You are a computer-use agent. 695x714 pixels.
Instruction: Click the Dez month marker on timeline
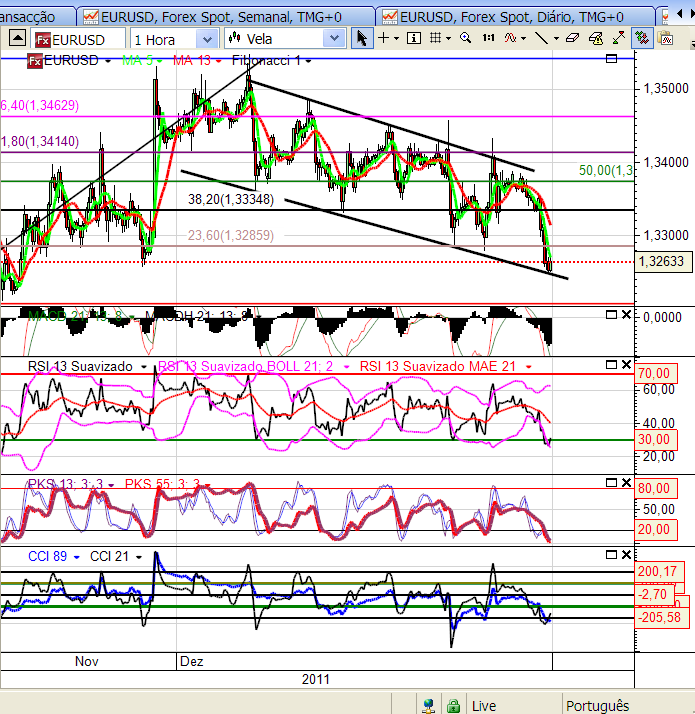point(191,661)
